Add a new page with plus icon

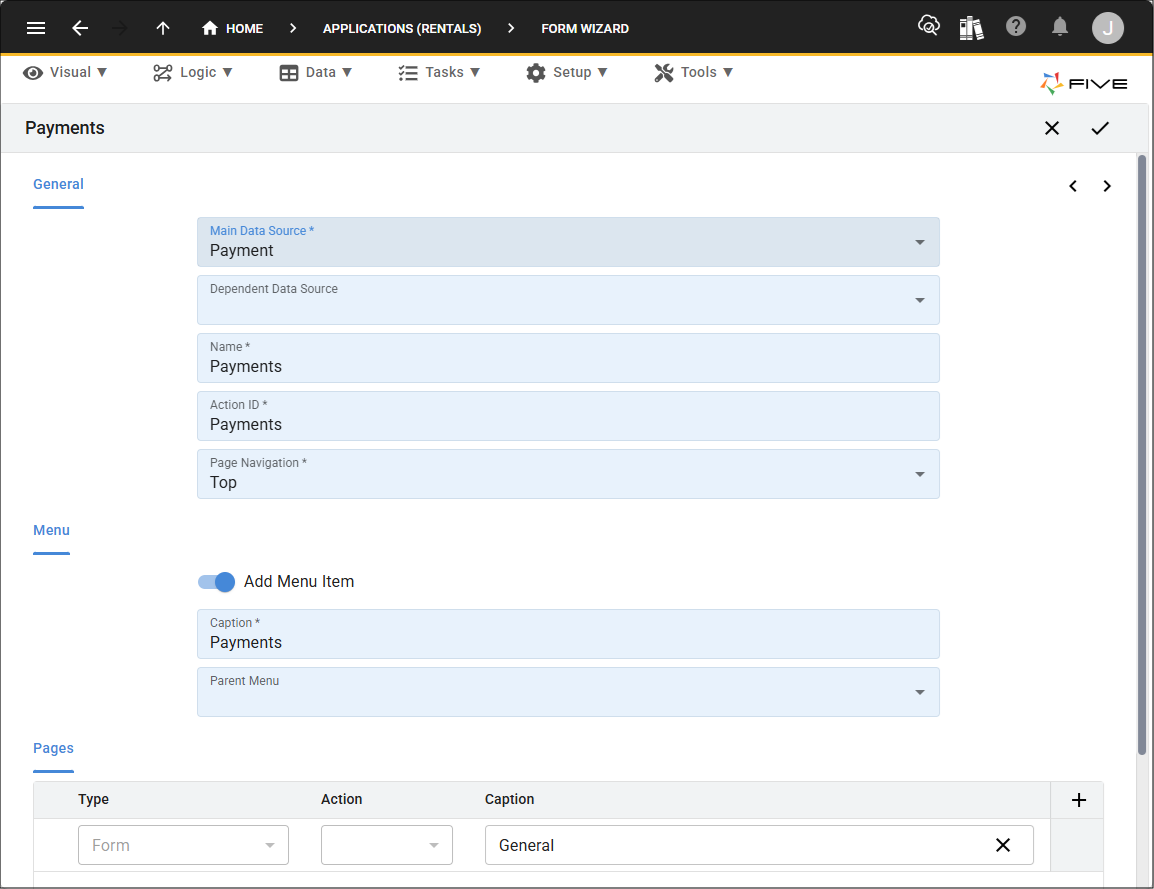(1078, 800)
